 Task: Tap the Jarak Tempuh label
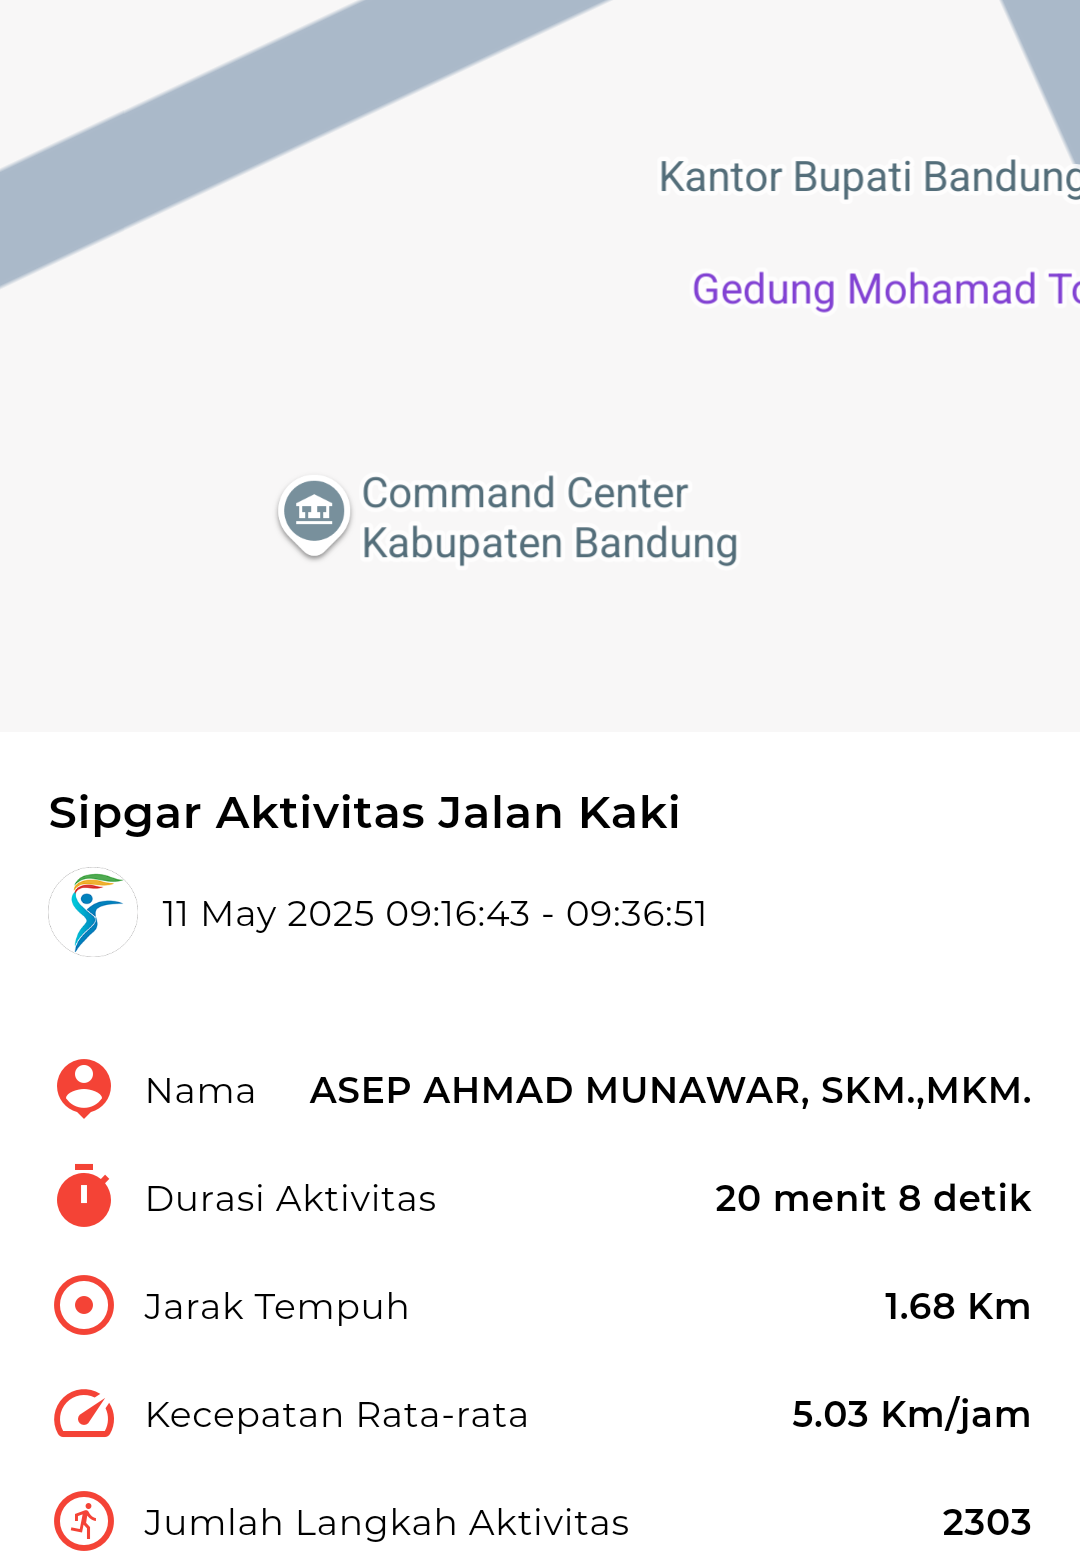click(277, 1307)
